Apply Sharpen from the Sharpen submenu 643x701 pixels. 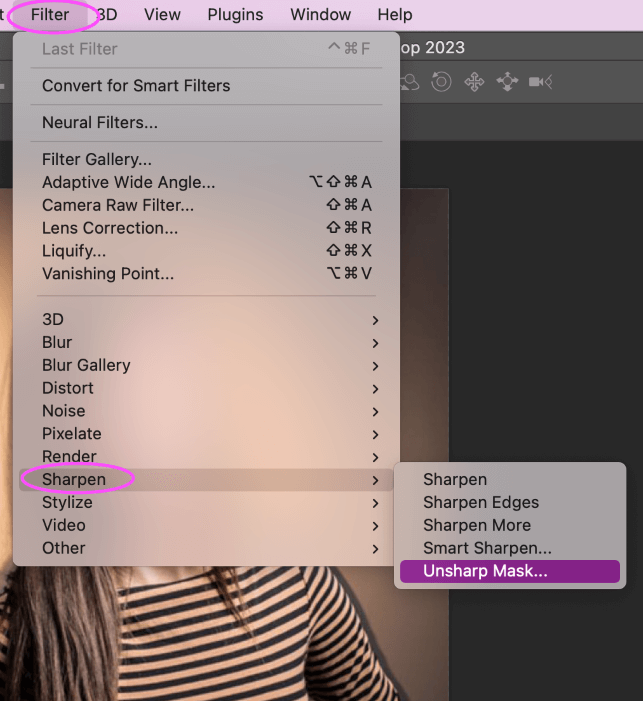510,479
